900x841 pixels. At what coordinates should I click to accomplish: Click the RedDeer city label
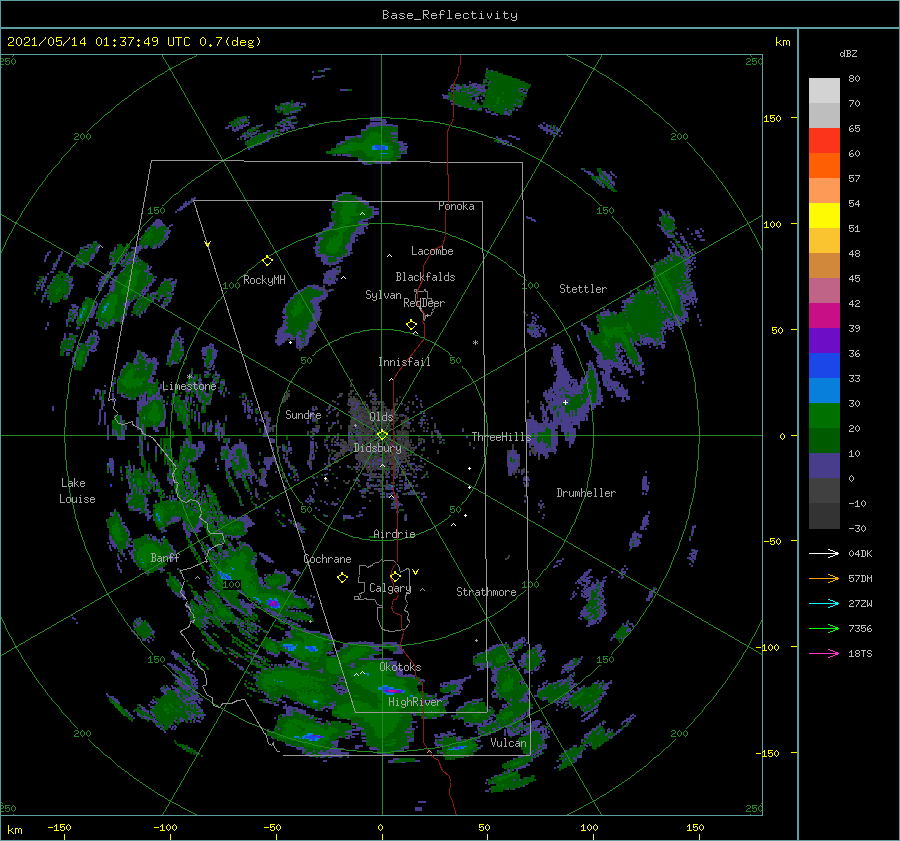[x=424, y=303]
